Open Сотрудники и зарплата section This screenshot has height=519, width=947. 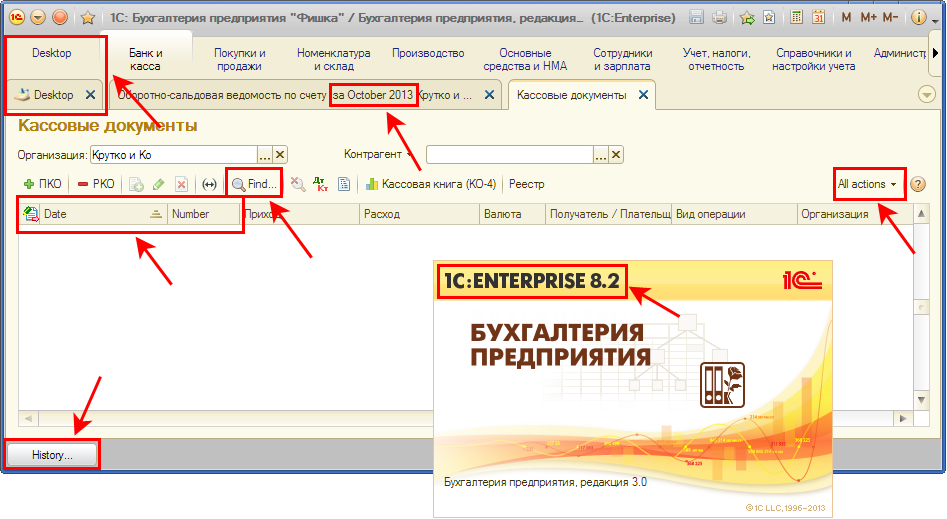pyautogui.click(x=622, y=59)
